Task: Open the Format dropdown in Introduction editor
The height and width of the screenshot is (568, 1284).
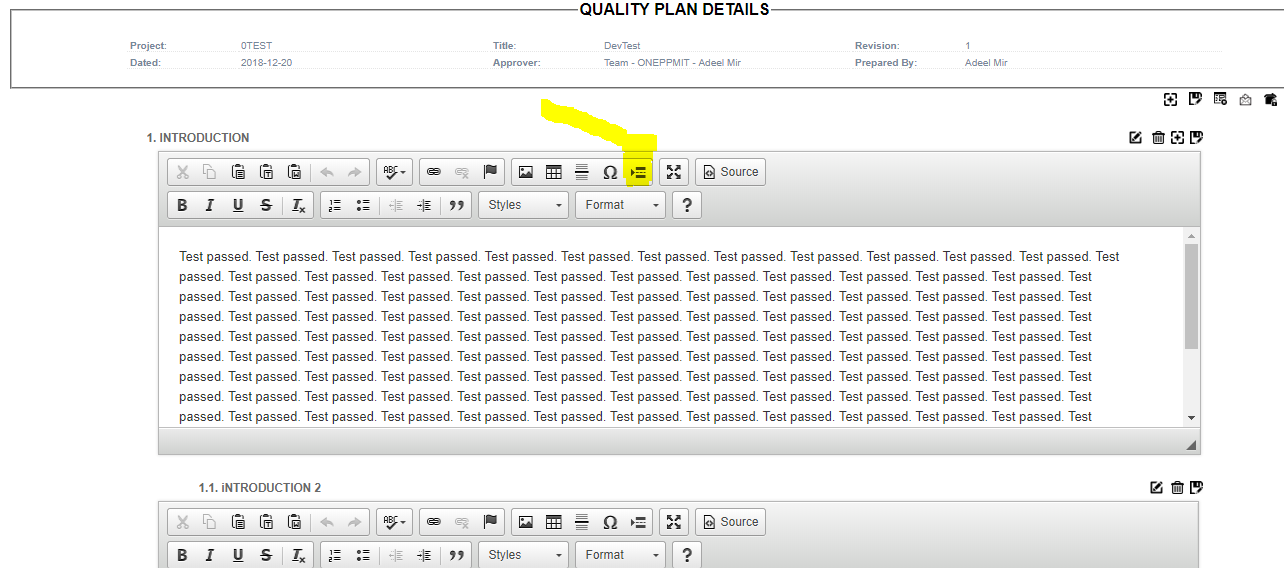Action: click(620, 205)
